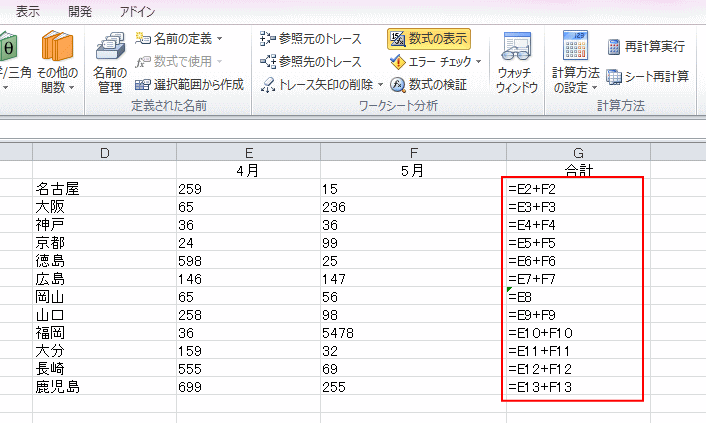
Task: Select formula cell =E3+F3
Action: pos(579,206)
